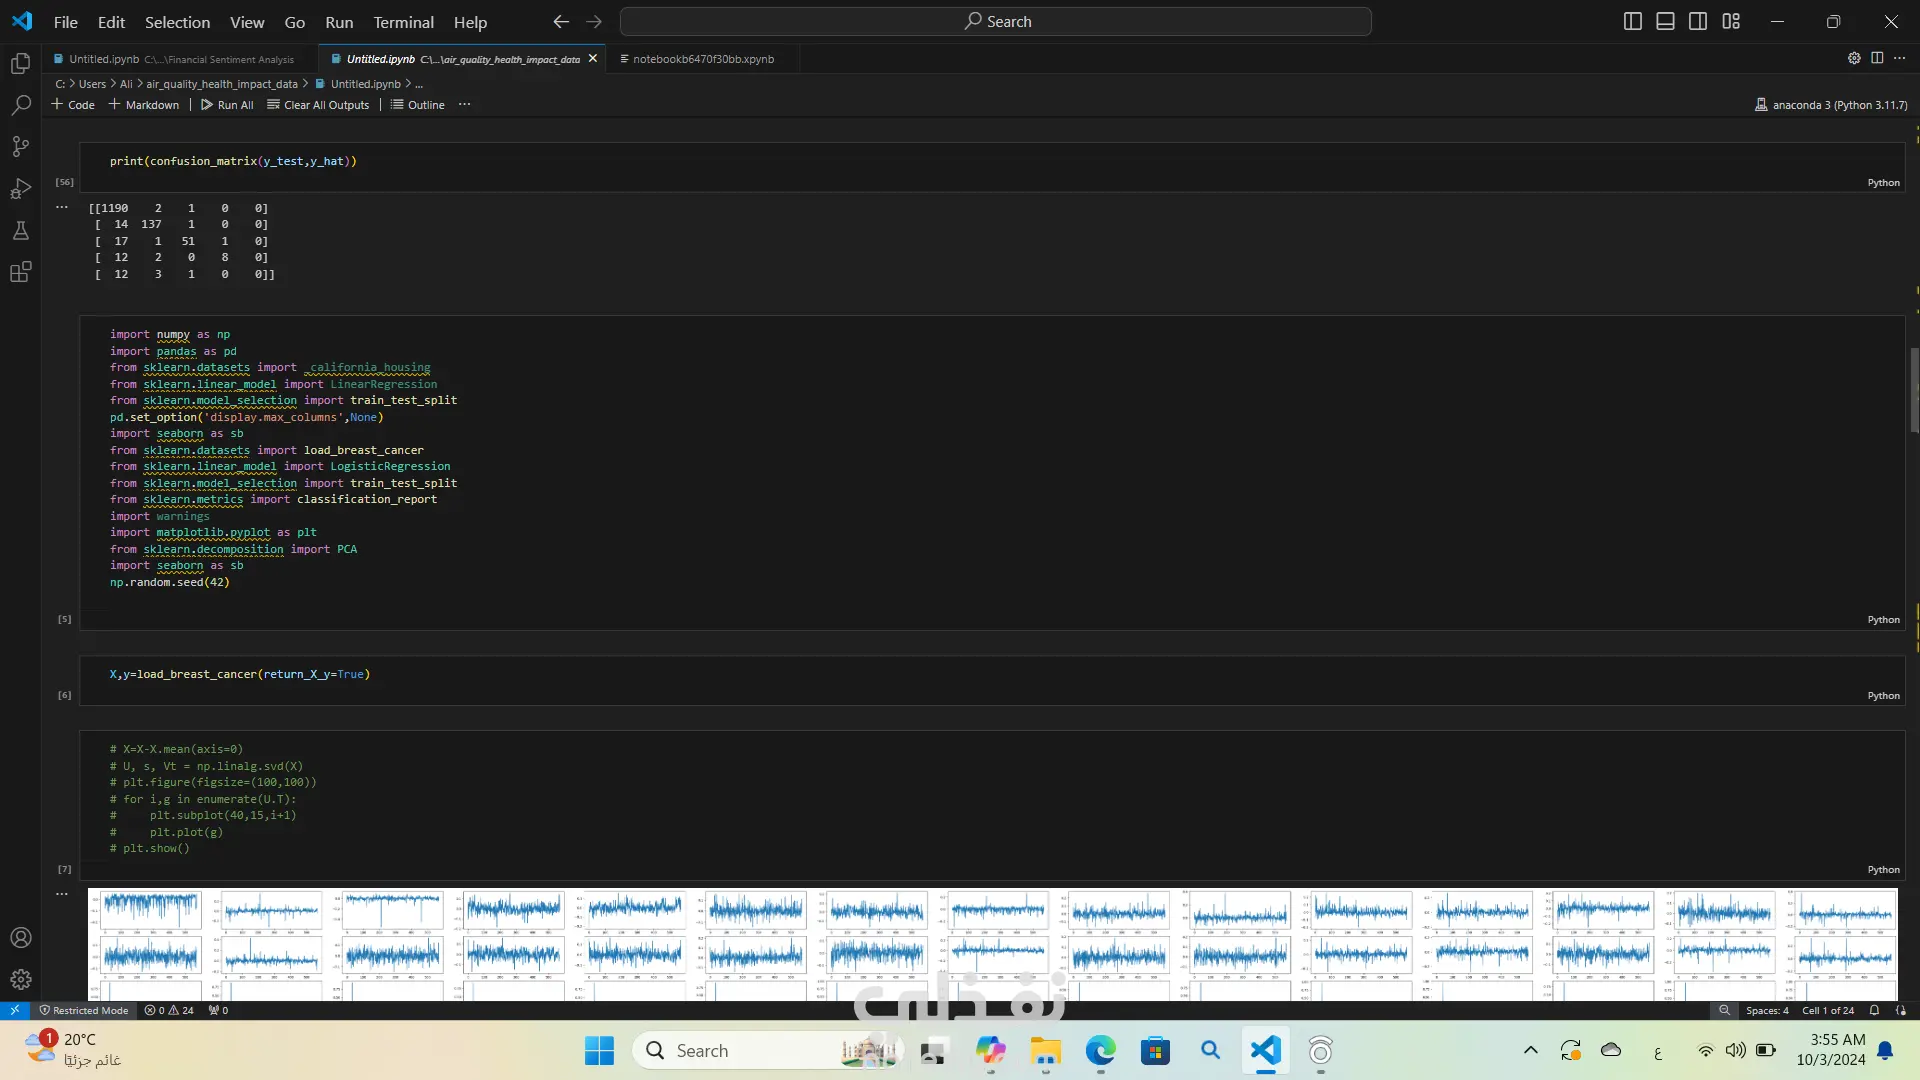Open the Search sidebar view
Image resolution: width=1920 pixels, height=1080 pixels.
[x=20, y=105]
